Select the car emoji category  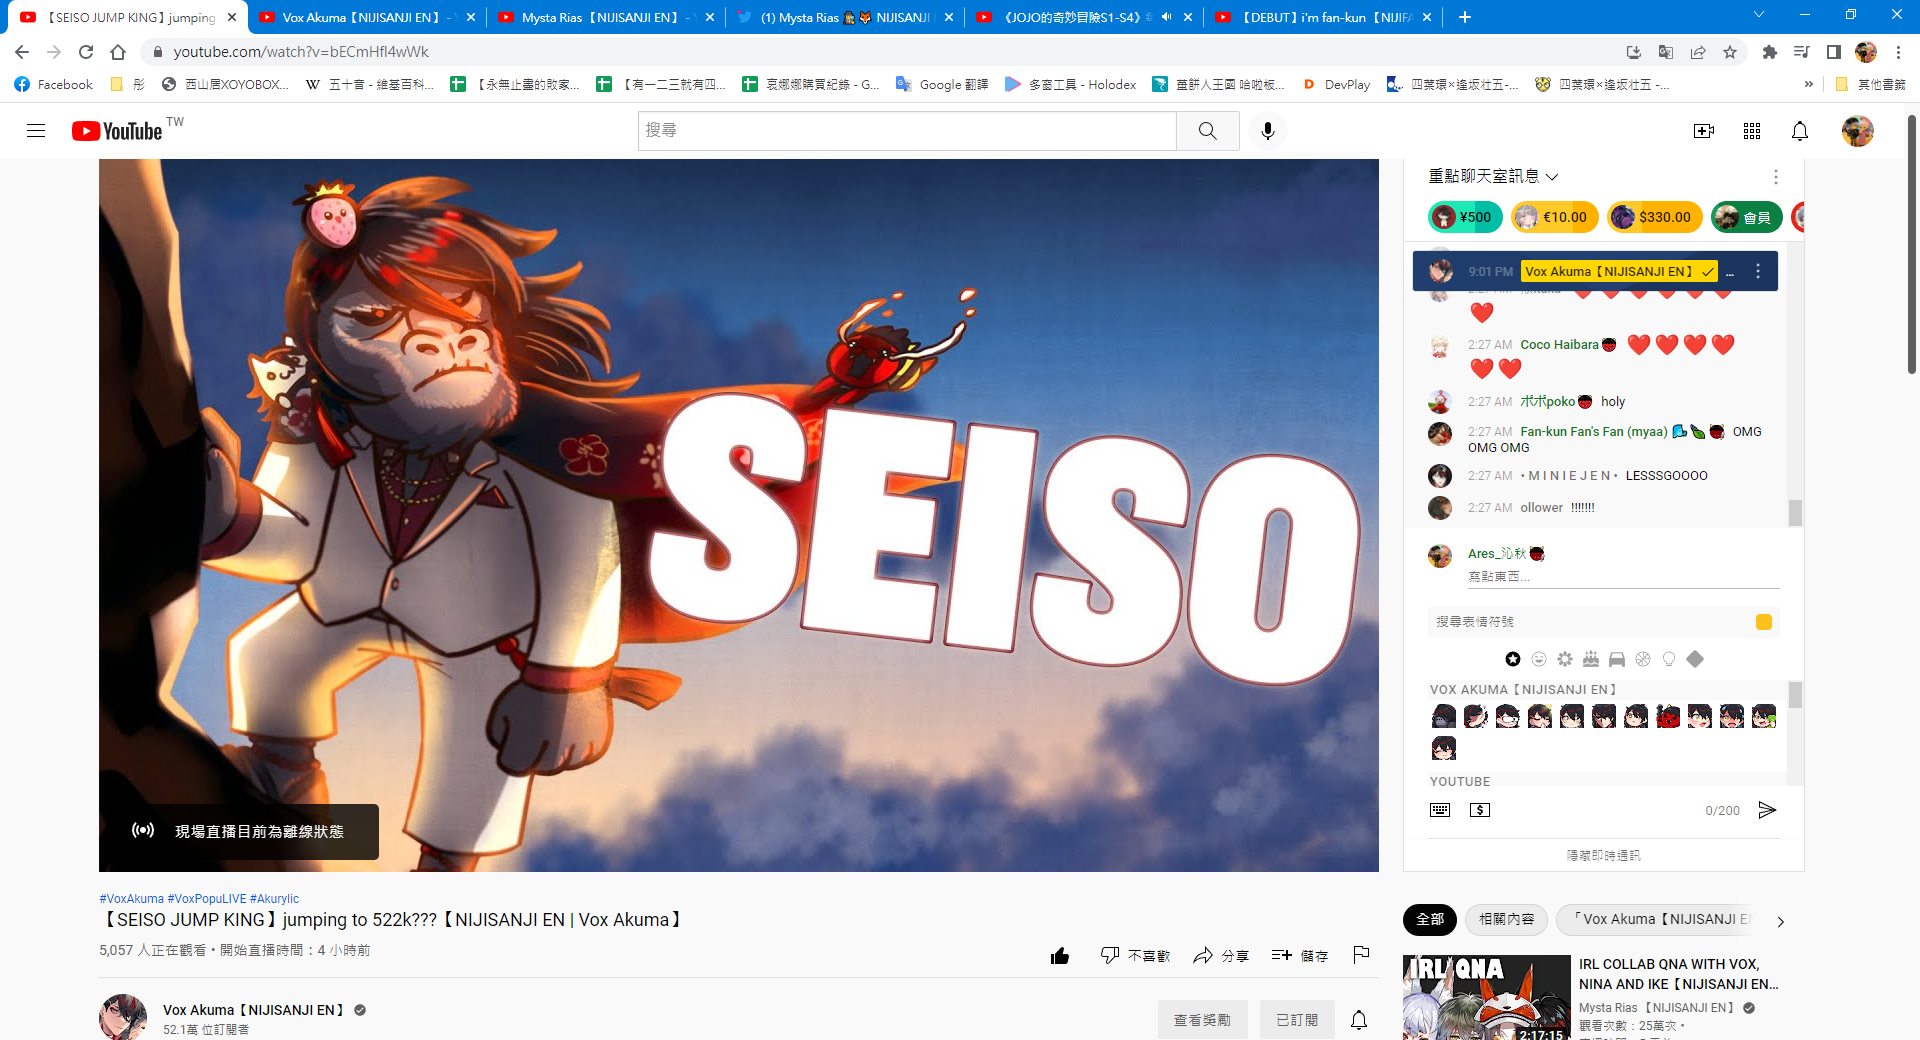coord(1617,659)
